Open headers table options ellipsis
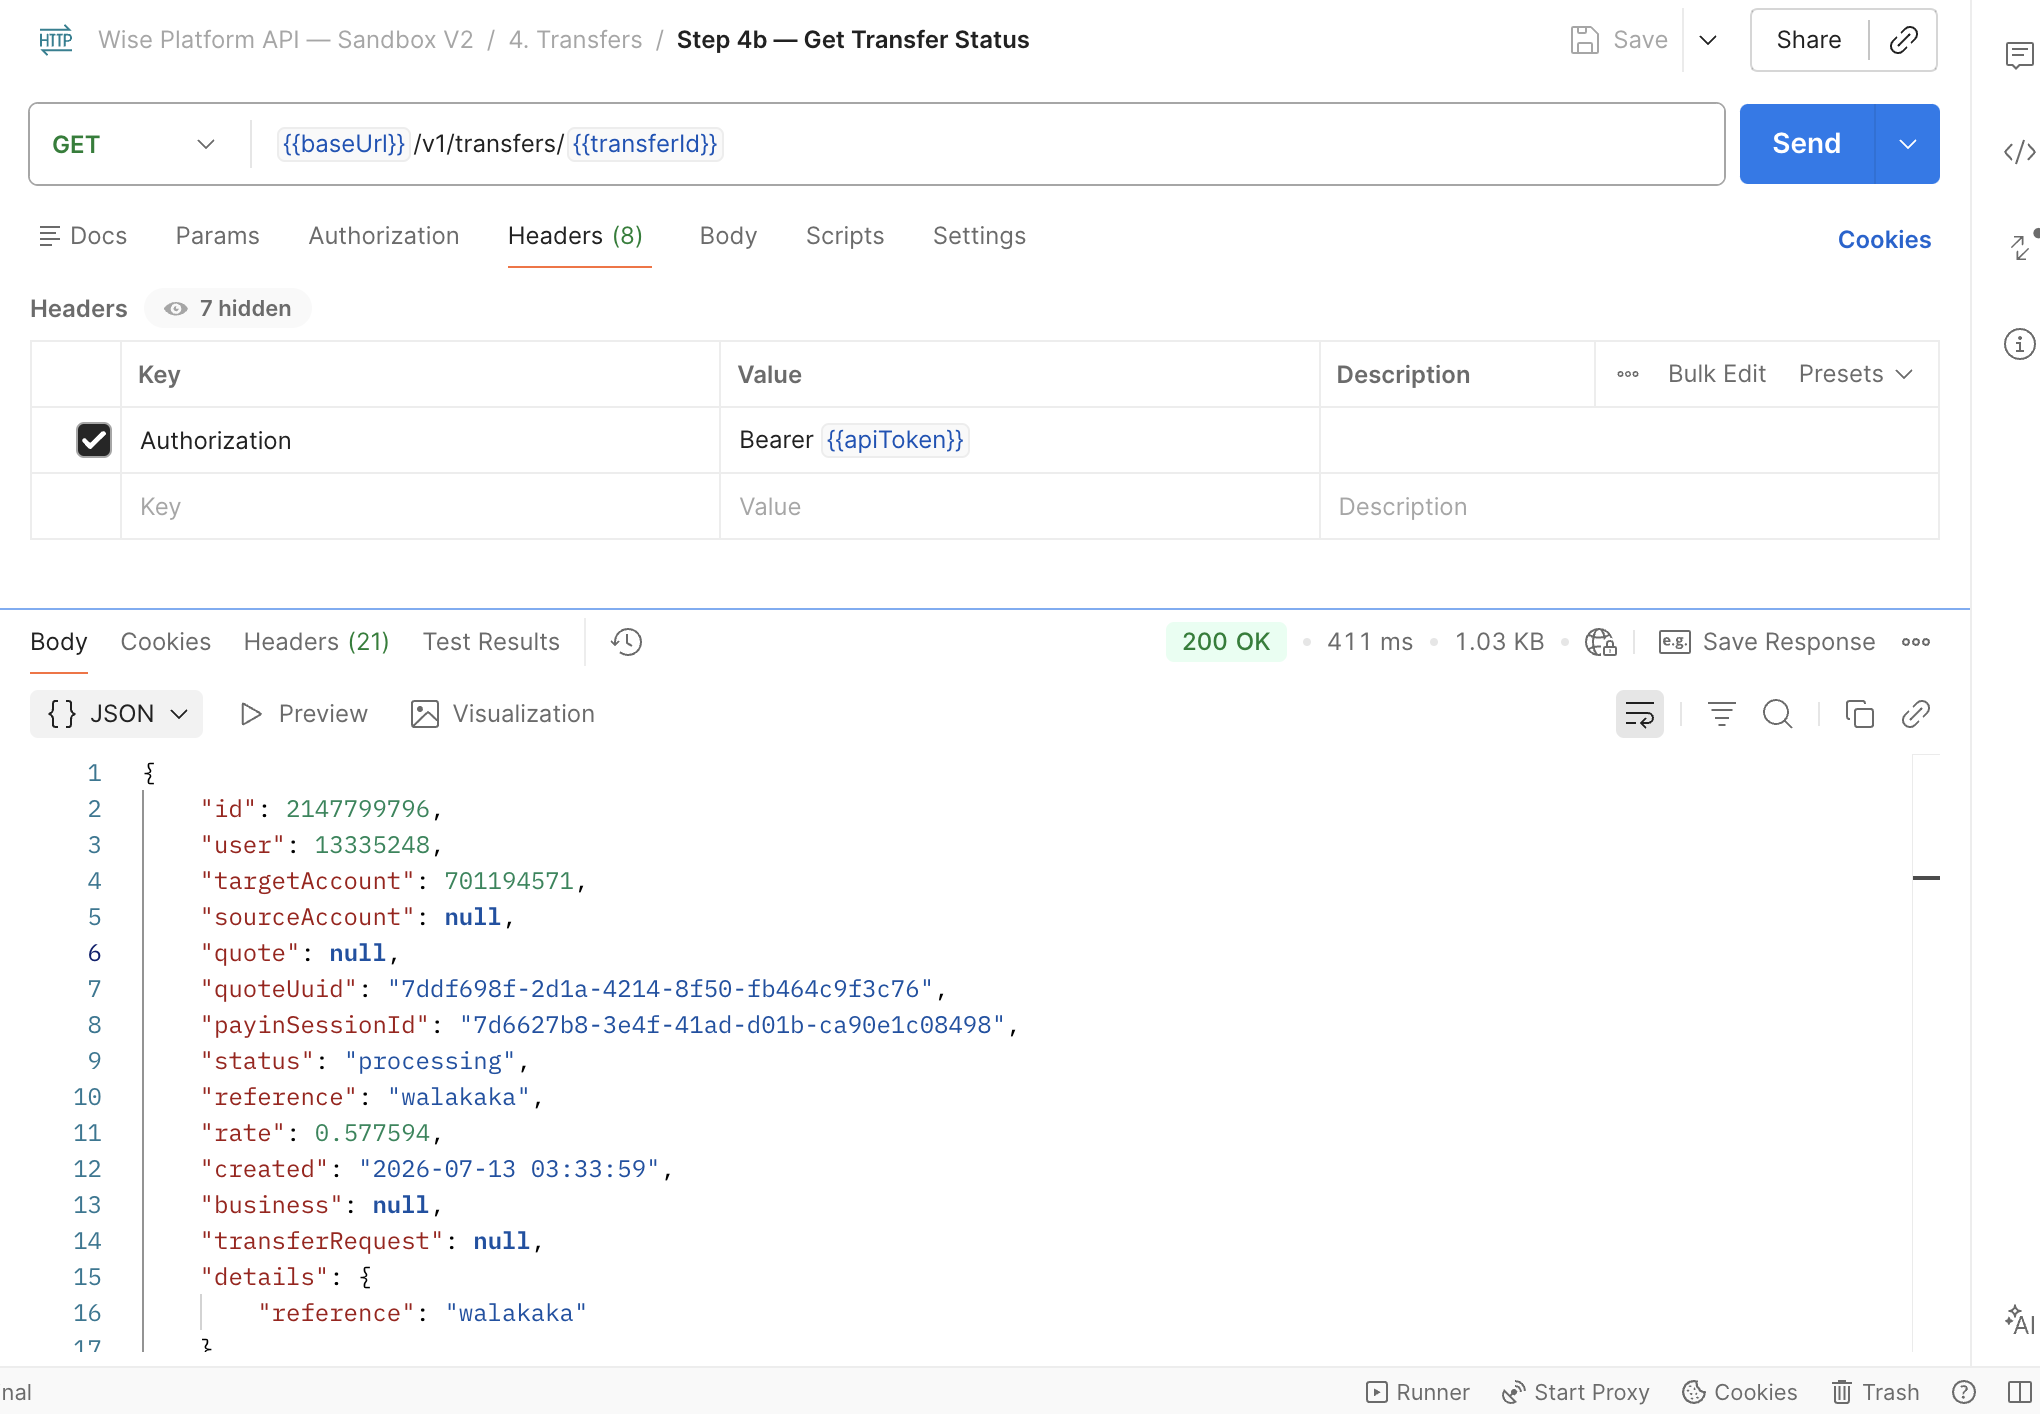 [x=1628, y=374]
